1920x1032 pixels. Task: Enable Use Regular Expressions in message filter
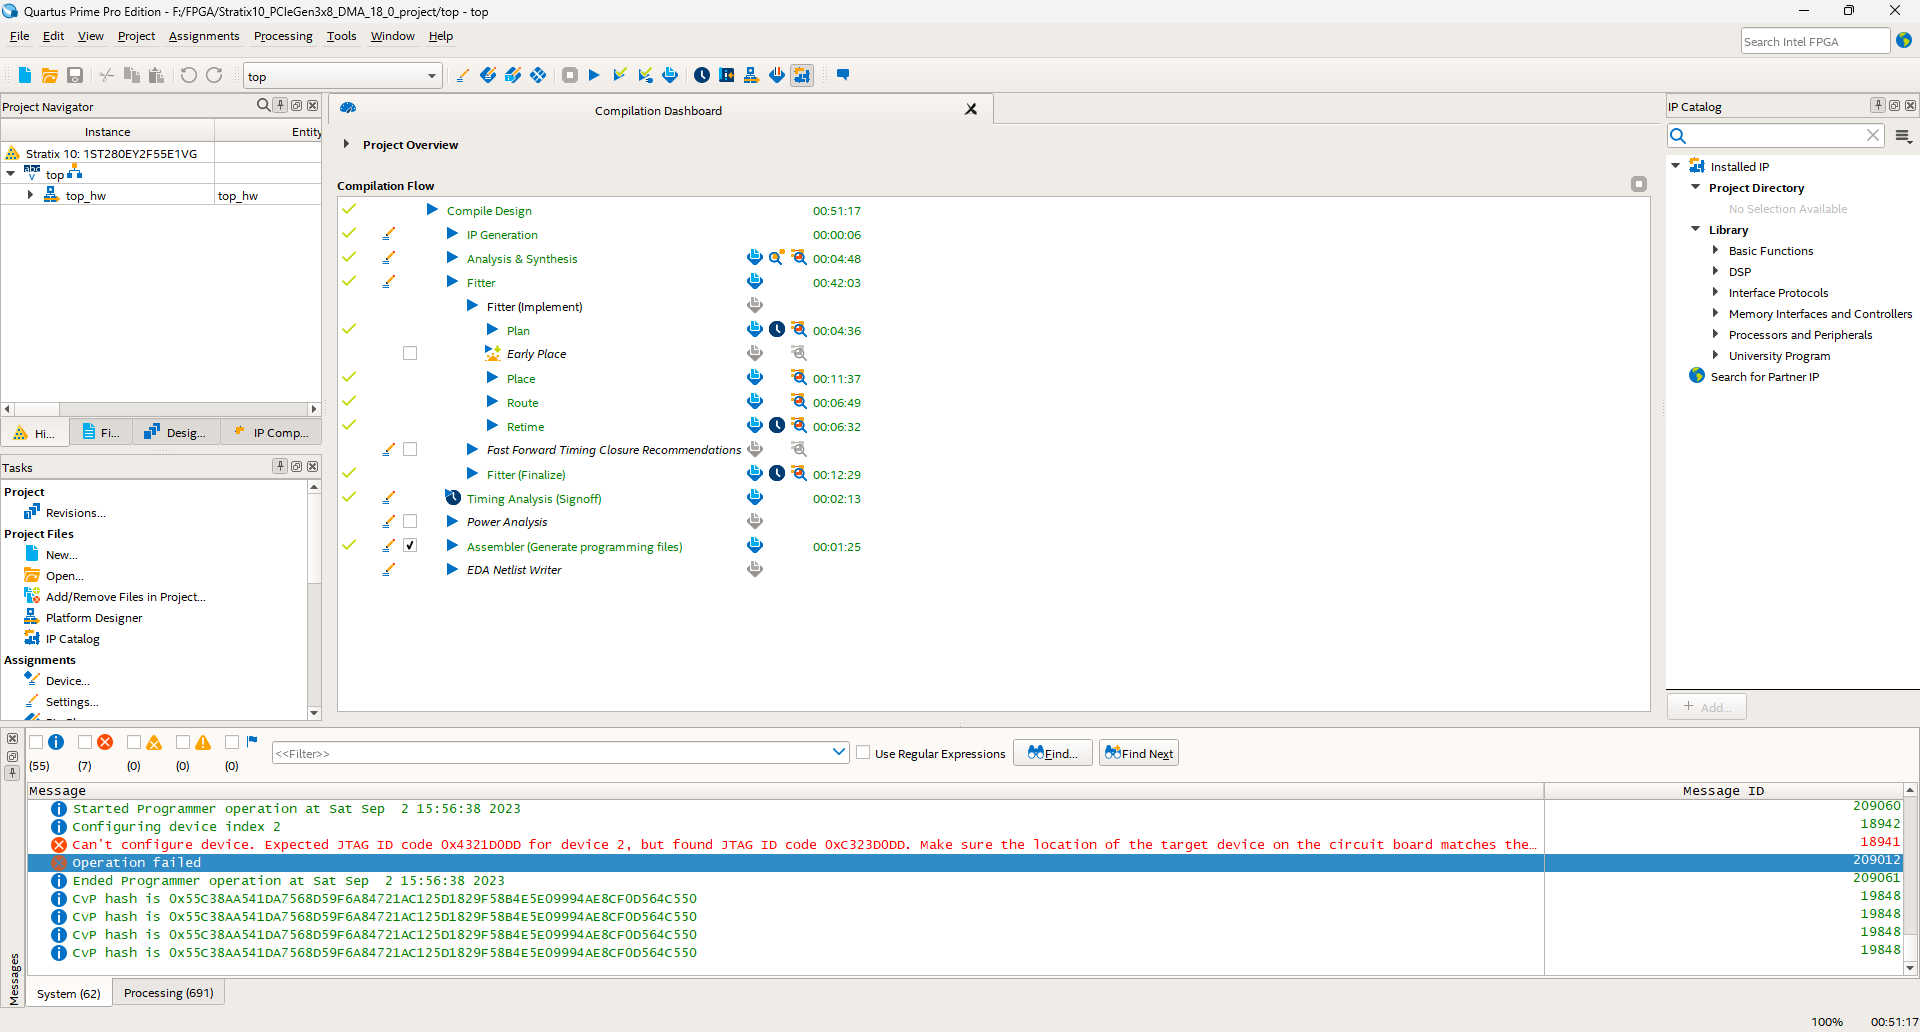coord(863,752)
